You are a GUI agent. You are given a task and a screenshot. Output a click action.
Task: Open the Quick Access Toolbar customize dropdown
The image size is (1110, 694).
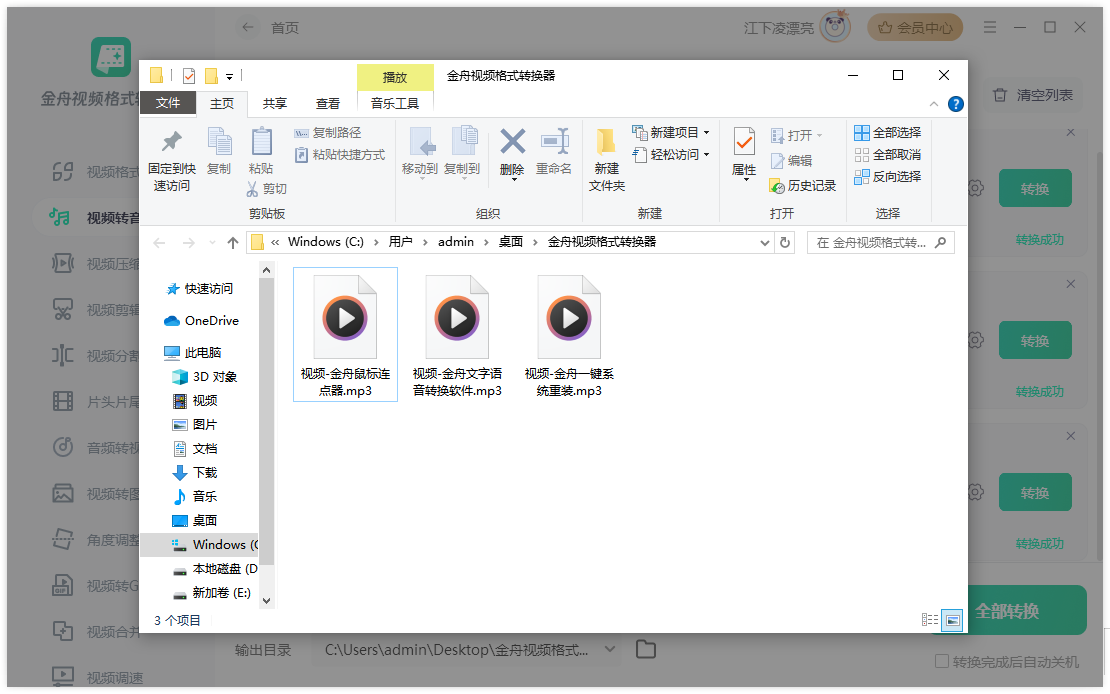[229, 76]
